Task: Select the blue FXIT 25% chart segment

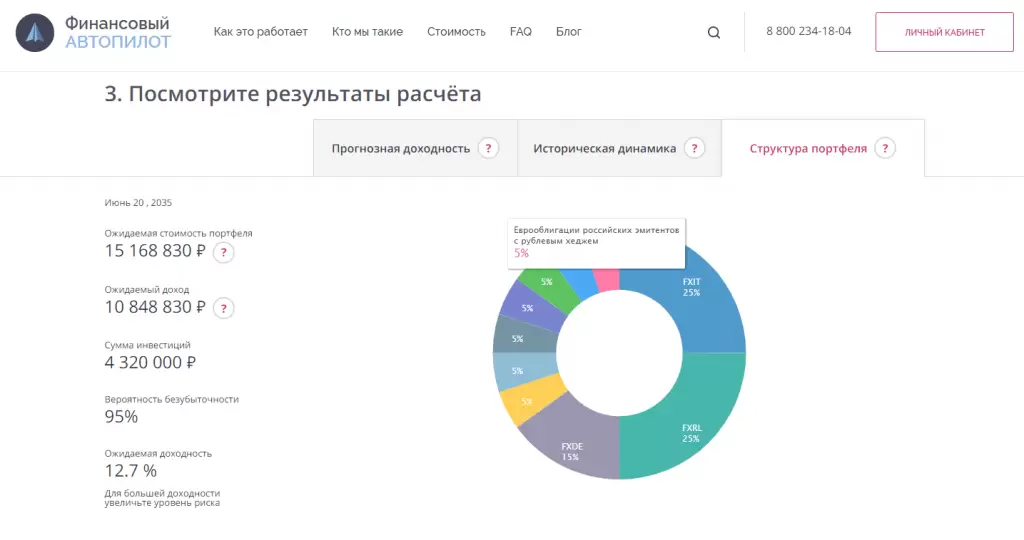Action: (x=700, y=305)
